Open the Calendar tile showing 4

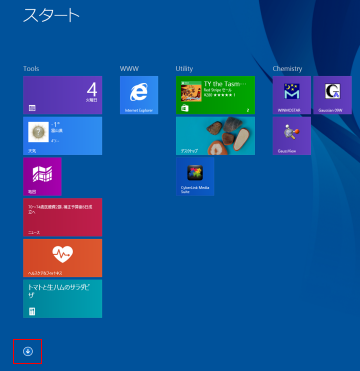coord(62,95)
